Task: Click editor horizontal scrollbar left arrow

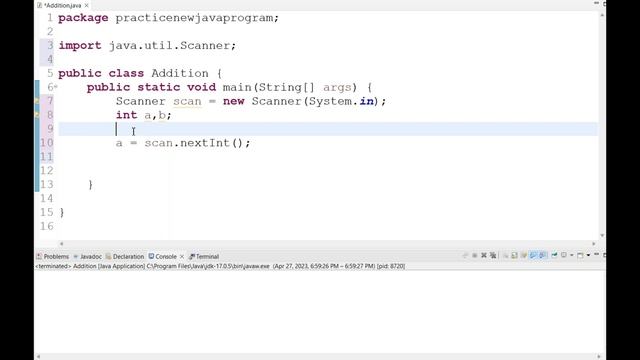Action: [x=62, y=244]
